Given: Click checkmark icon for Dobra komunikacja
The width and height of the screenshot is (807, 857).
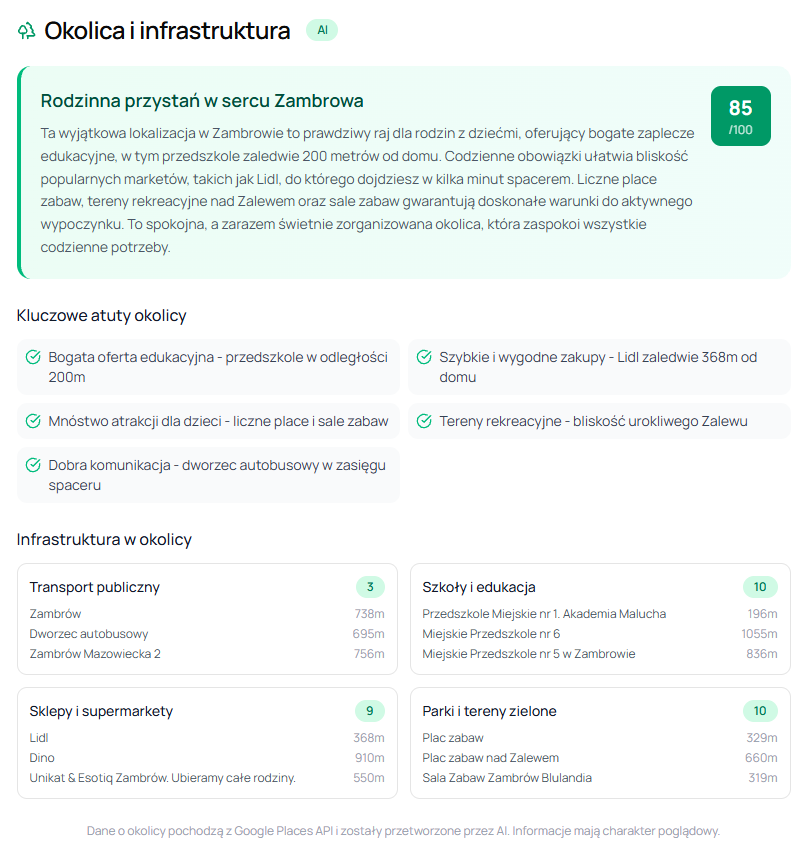Looking at the screenshot, I should tap(33, 465).
